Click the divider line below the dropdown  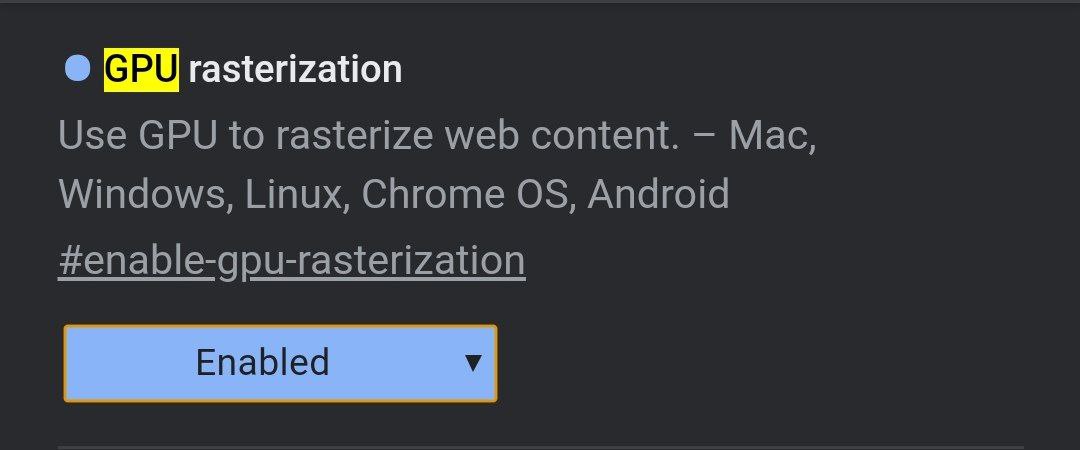[540, 446]
